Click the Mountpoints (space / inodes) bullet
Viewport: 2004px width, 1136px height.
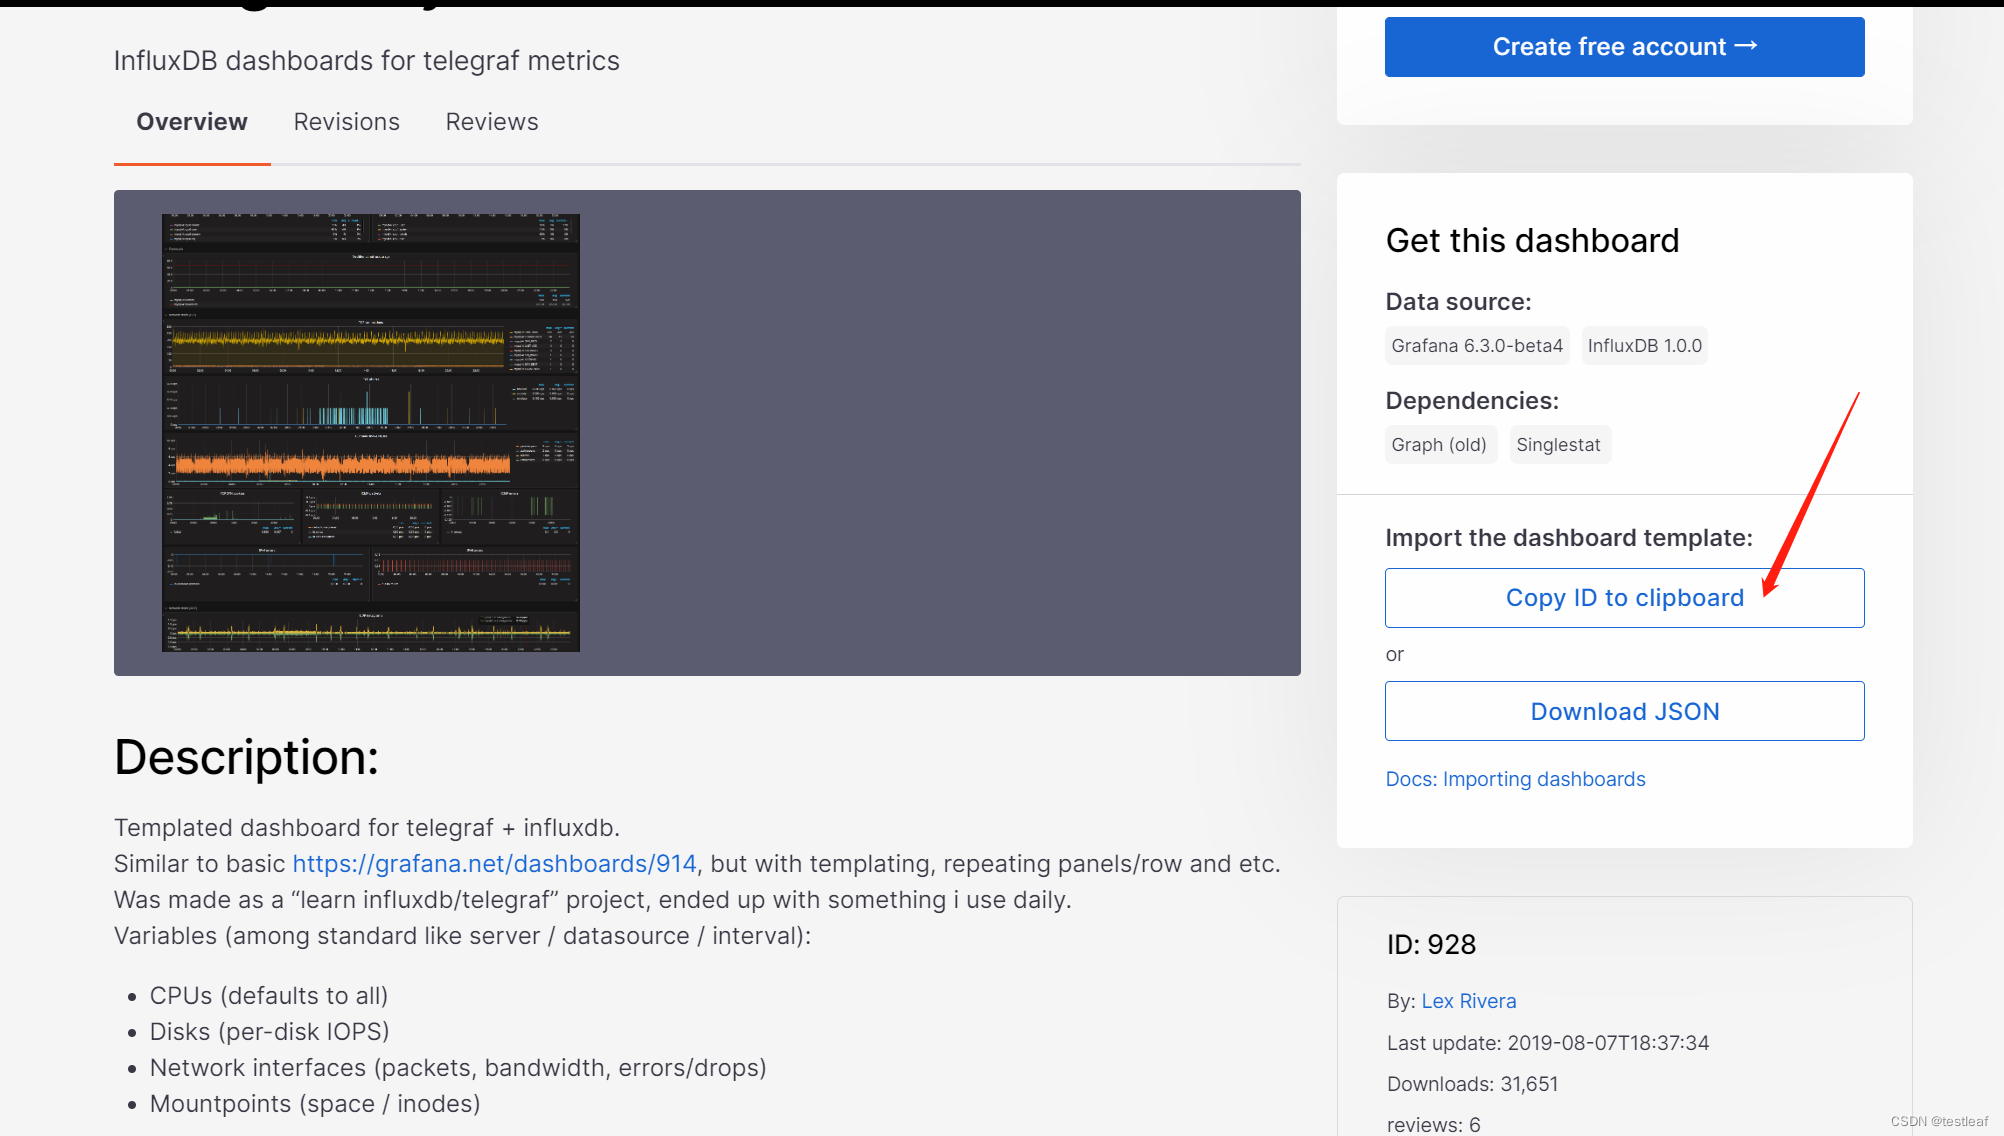click(315, 1104)
